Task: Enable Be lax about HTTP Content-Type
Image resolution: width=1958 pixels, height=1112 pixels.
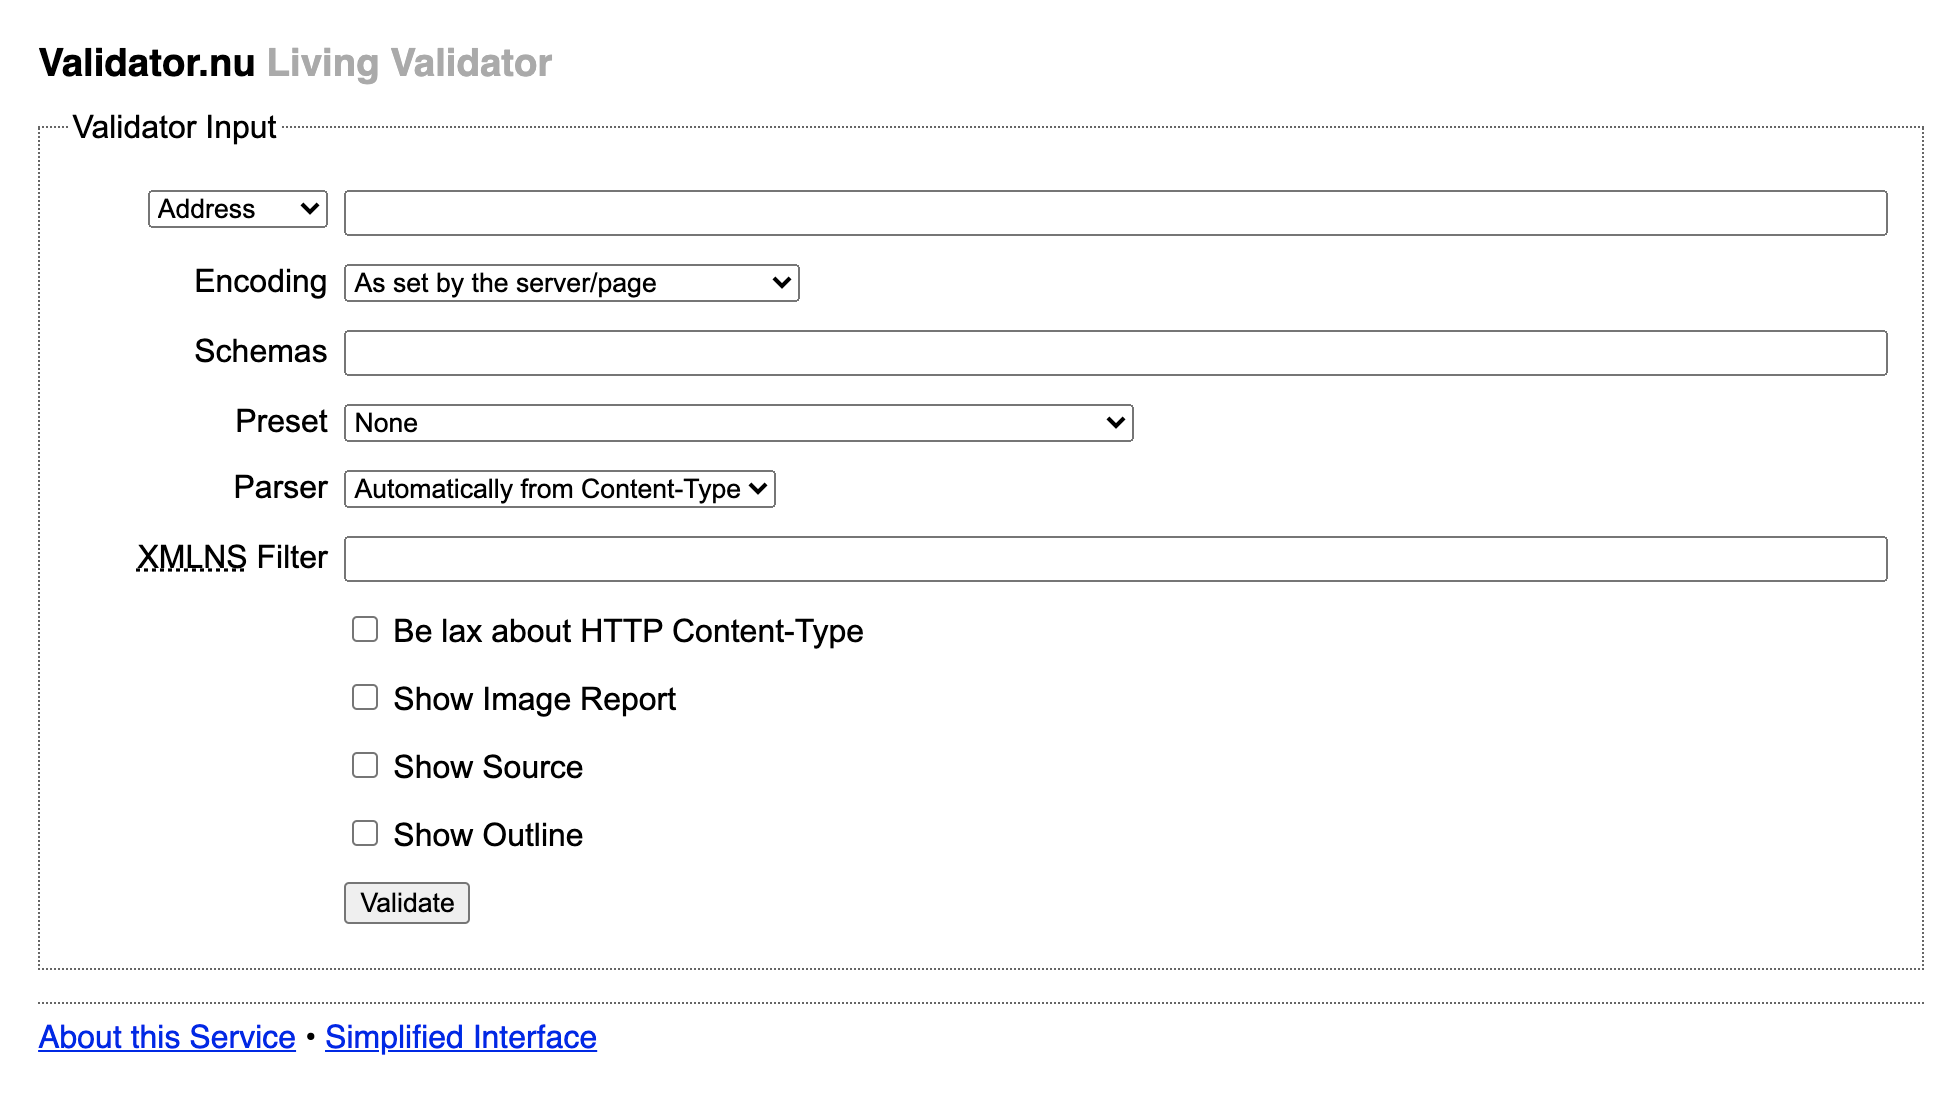Action: point(365,629)
